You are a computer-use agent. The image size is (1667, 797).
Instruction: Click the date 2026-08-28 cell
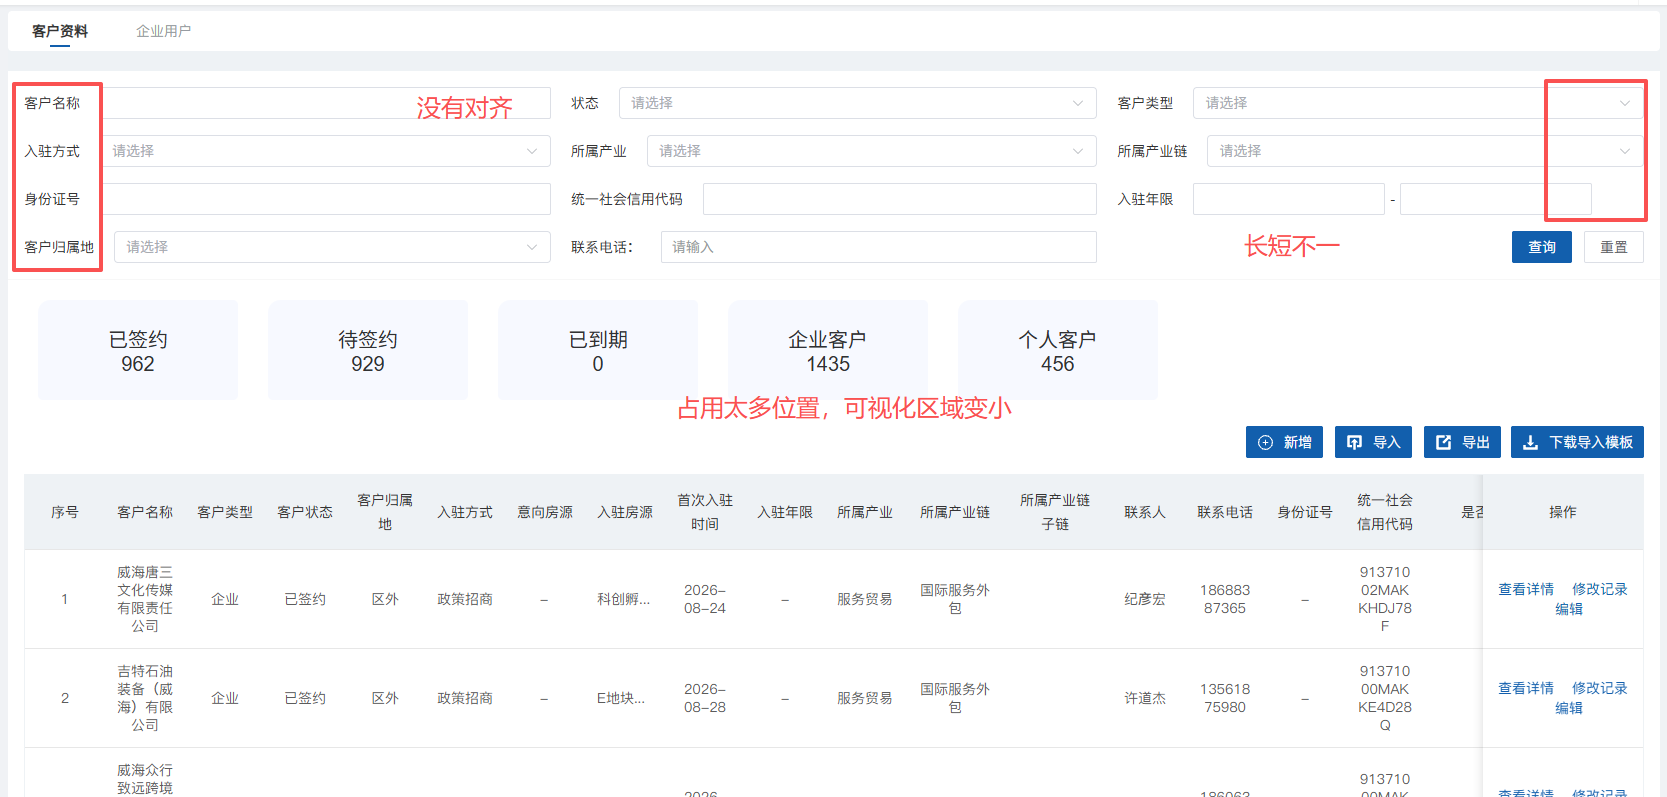[x=705, y=698]
